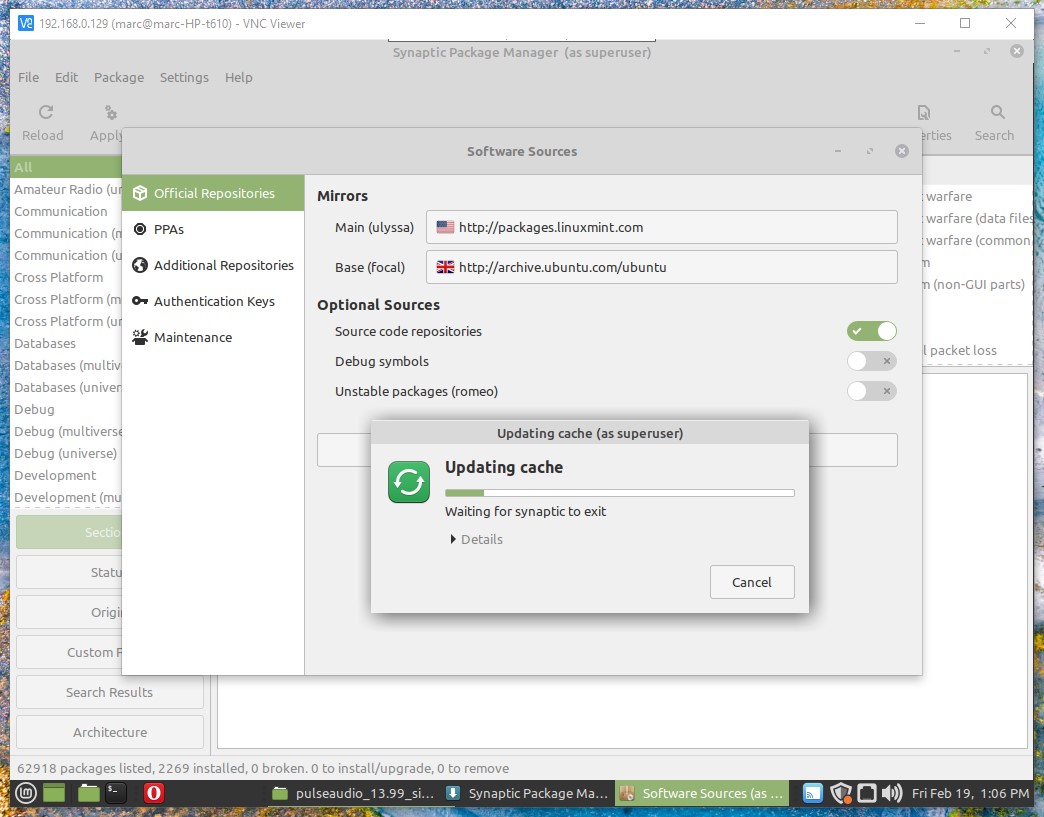Click the UK flag icon in Base mirror
This screenshot has height=817, width=1044.
click(445, 267)
